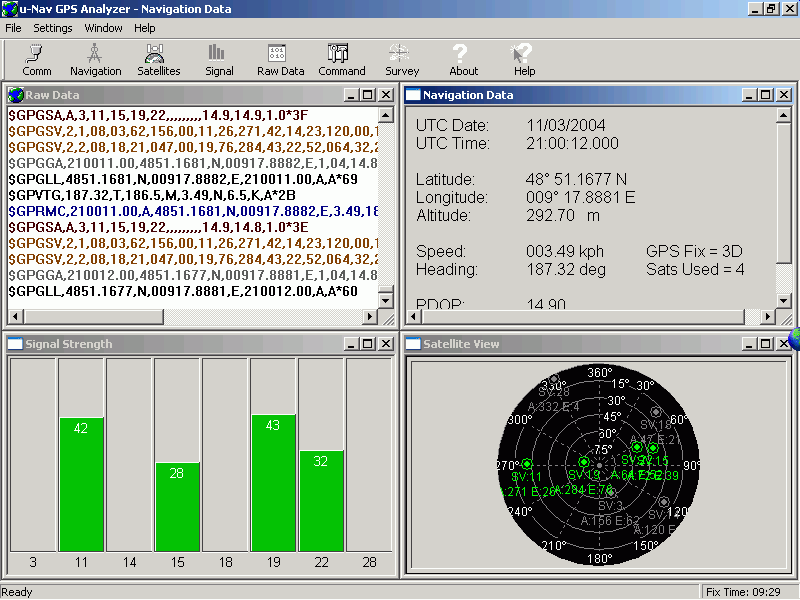The height and width of the screenshot is (600, 800).
Task: Open the Settings menu
Action: [53, 28]
